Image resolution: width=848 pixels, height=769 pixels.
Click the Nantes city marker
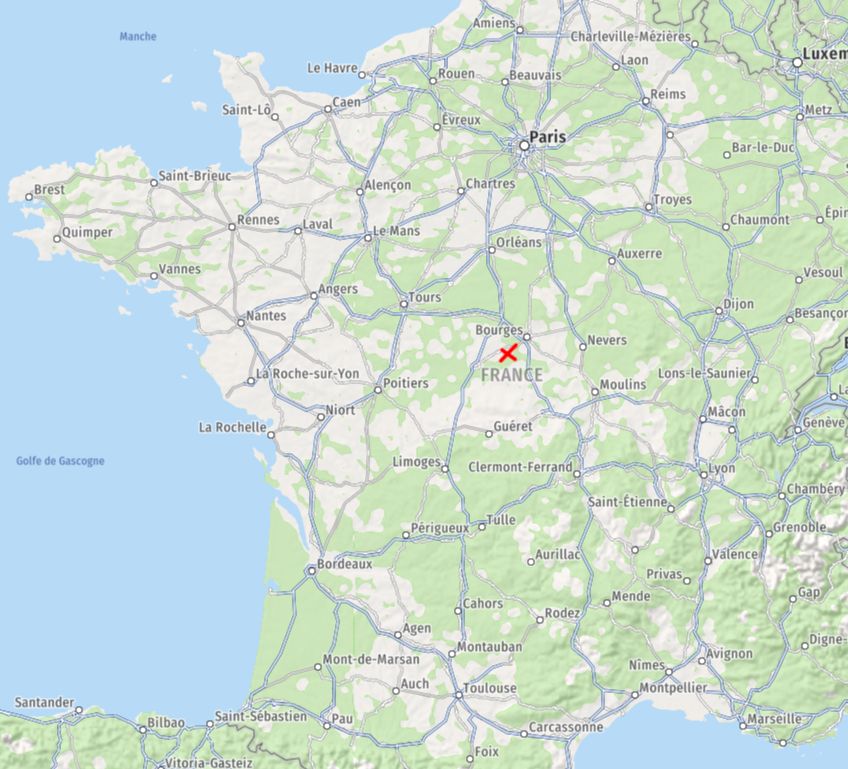241,323
